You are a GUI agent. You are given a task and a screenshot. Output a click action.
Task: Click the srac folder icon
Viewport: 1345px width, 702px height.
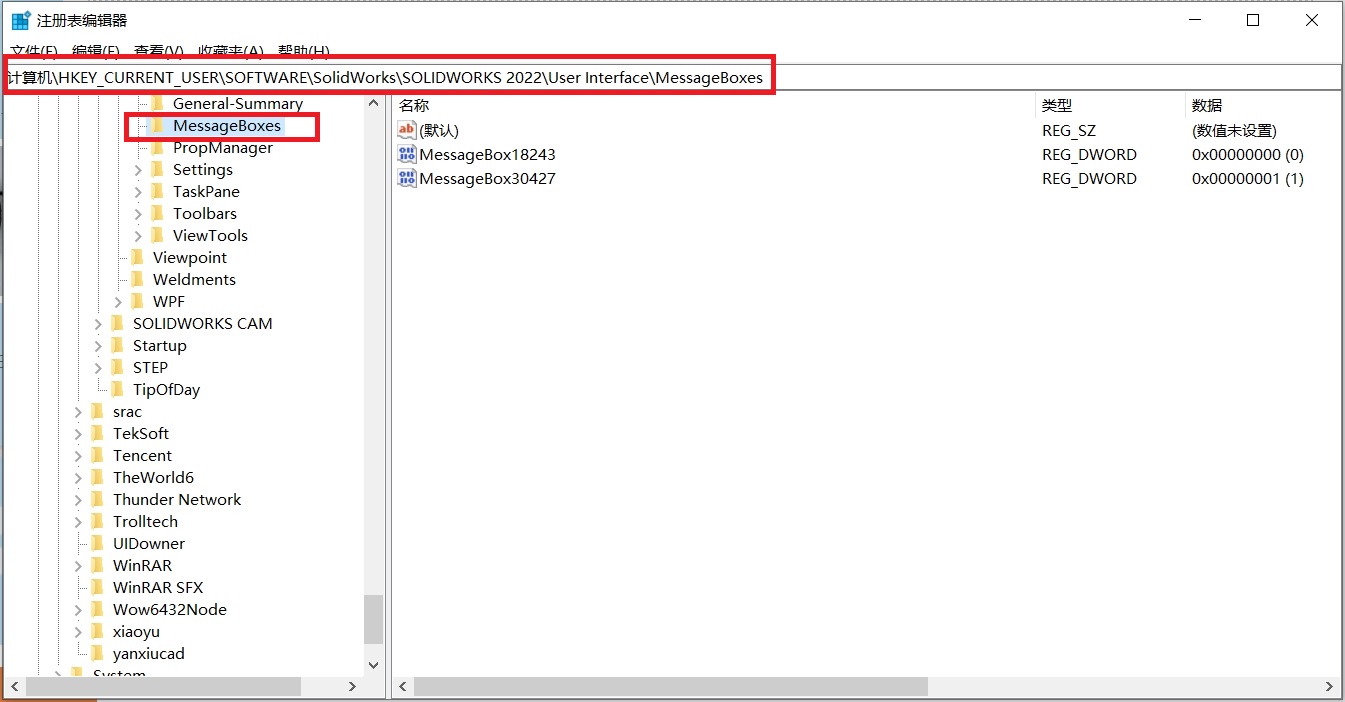click(97, 411)
